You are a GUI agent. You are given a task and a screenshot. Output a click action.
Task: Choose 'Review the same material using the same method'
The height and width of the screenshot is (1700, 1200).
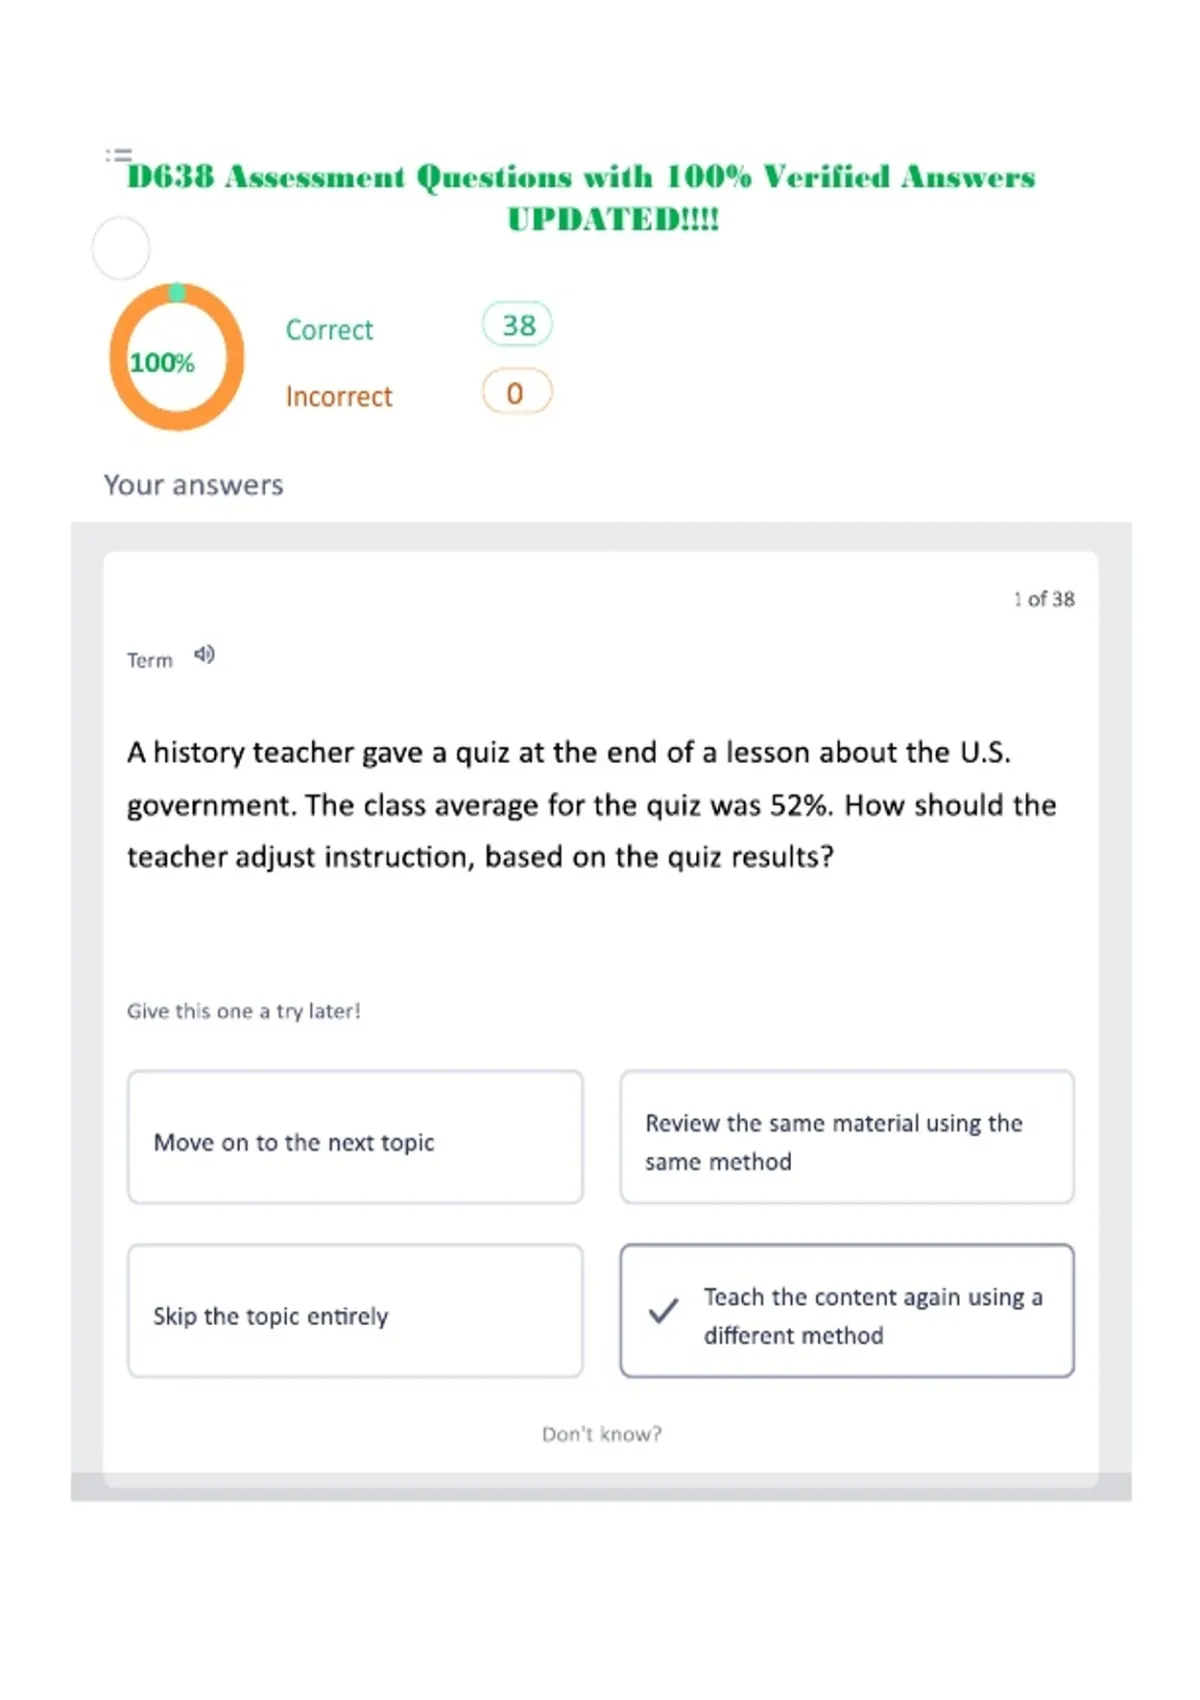coord(847,1137)
